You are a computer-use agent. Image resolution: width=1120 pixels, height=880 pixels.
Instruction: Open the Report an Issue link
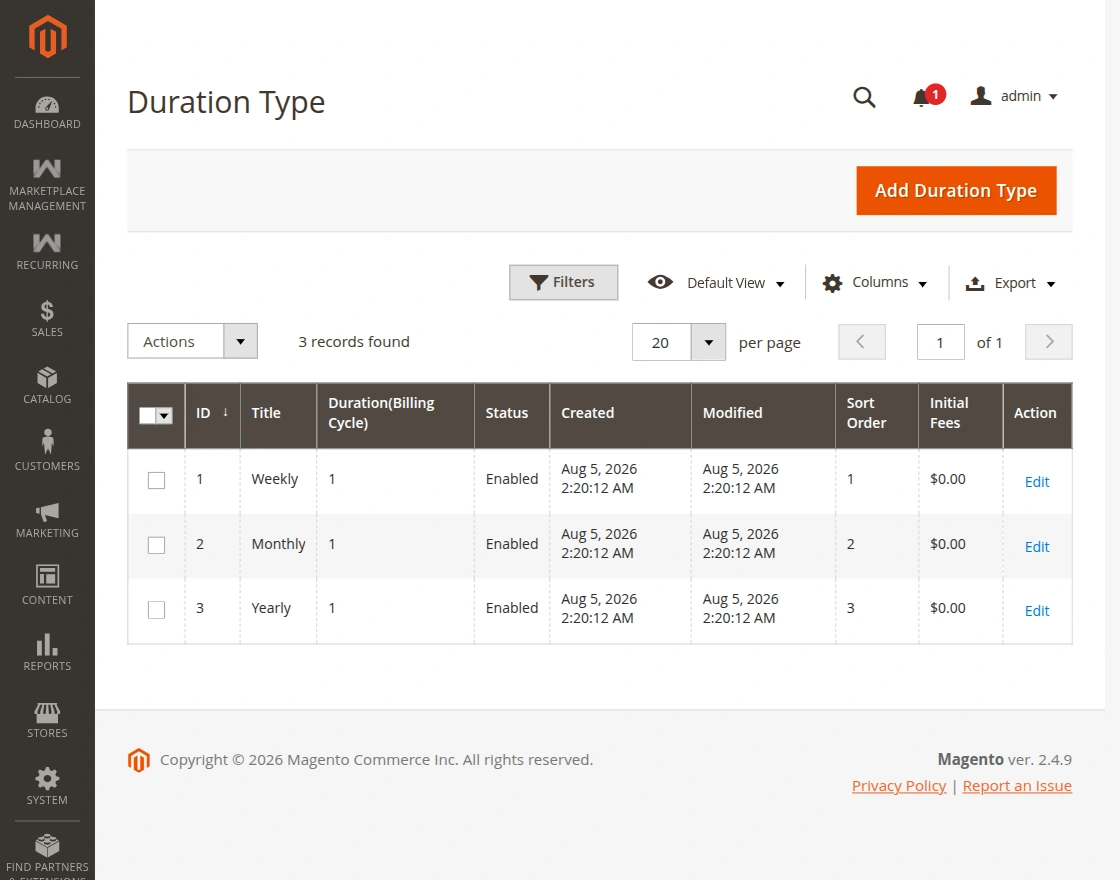tap(1017, 786)
